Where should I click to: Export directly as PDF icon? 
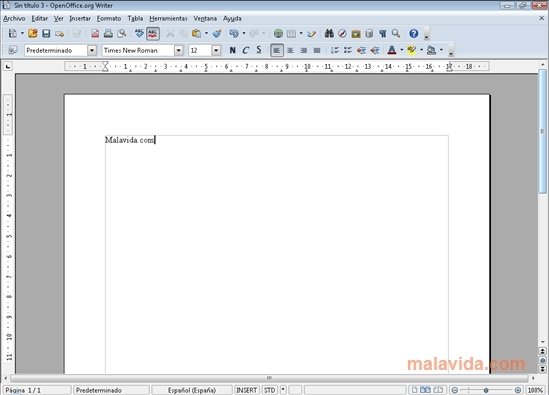click(95, 34)
